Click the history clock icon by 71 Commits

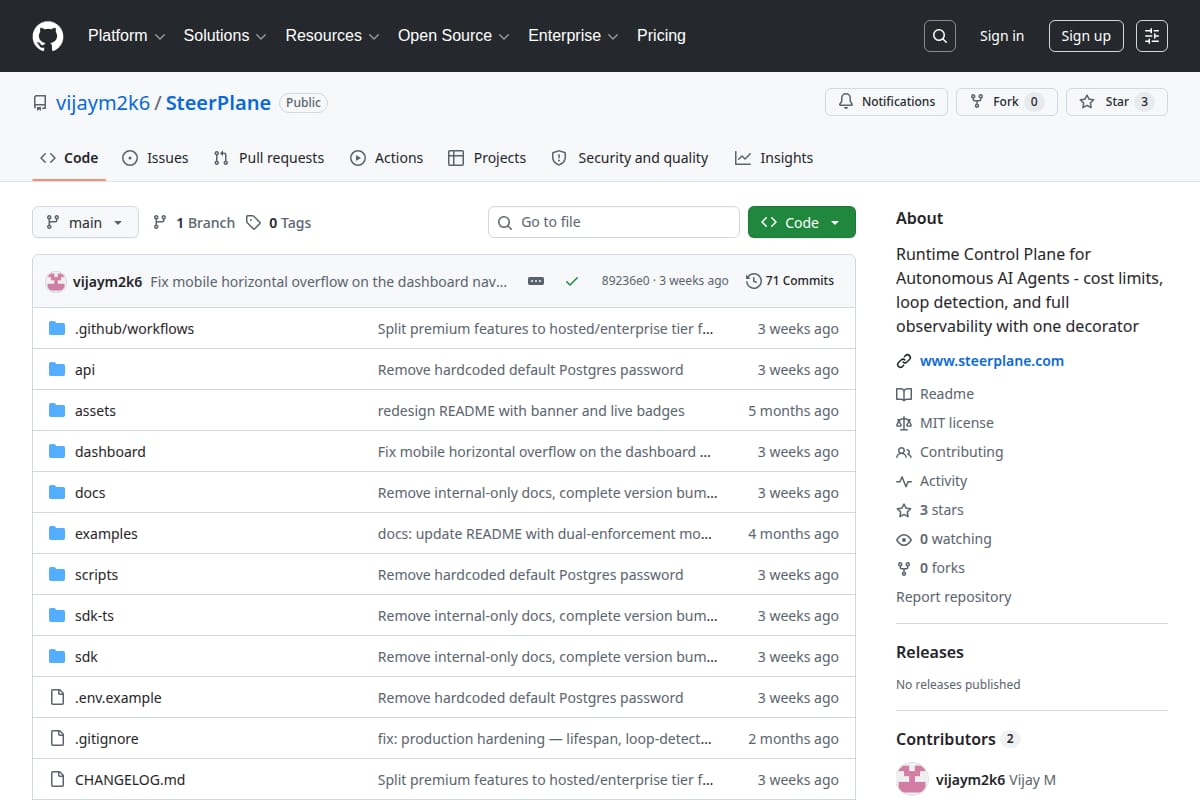(x=753, y=281)
